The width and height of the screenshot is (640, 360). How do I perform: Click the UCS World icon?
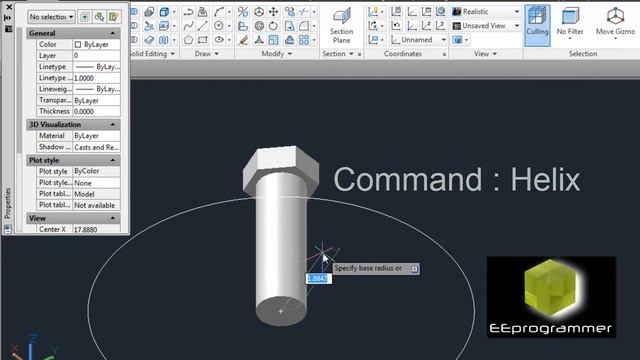tap(440, 12)
